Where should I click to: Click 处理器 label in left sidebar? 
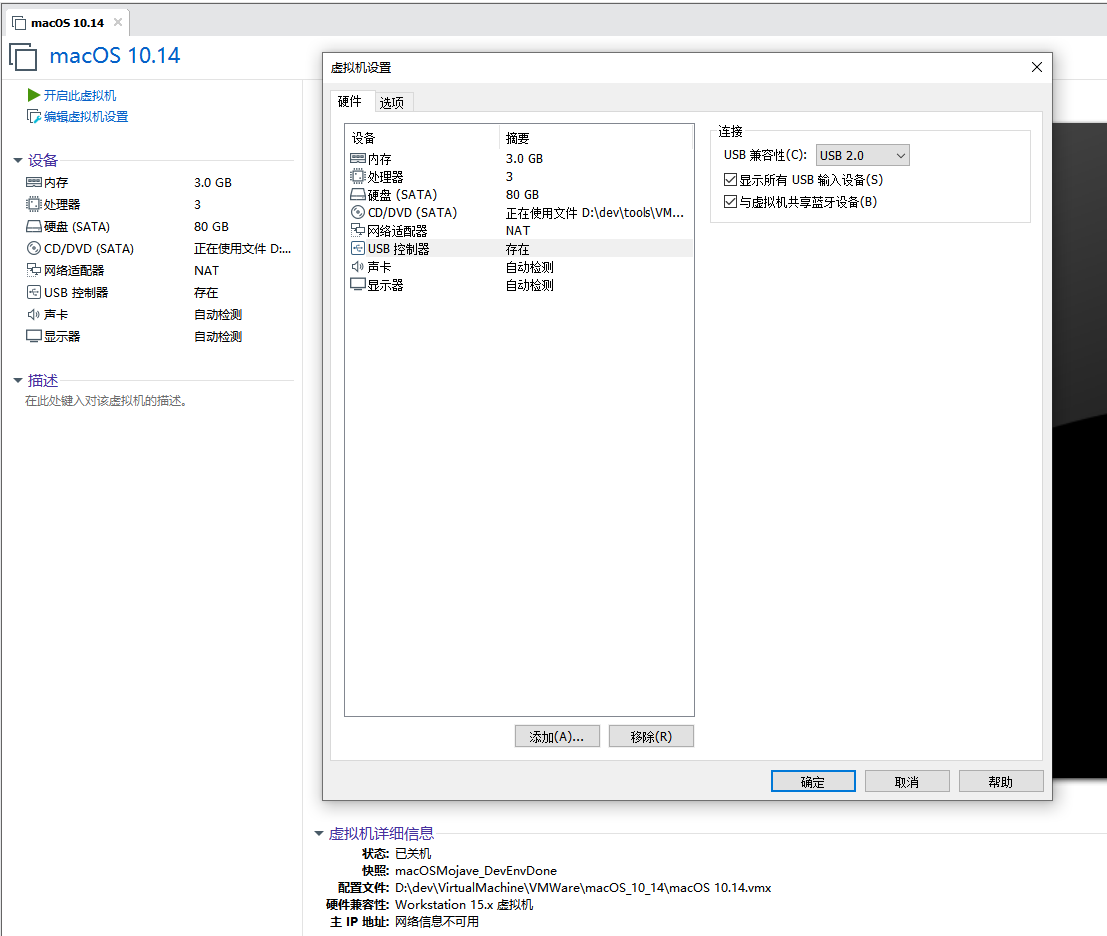[x=62, y=205]
